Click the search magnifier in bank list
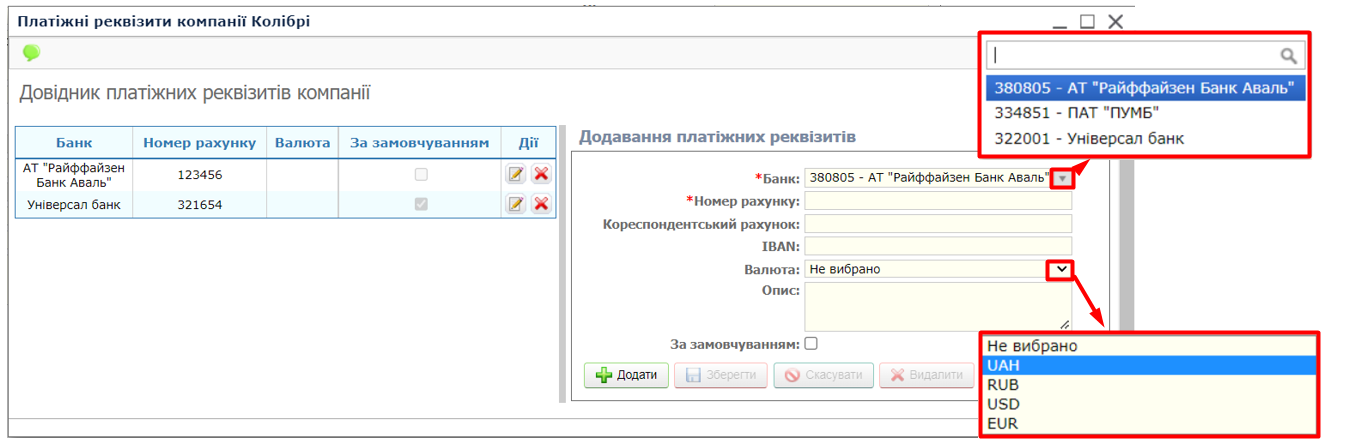Viewport: 1352px width, 445px height. [x=1289, y=56]
